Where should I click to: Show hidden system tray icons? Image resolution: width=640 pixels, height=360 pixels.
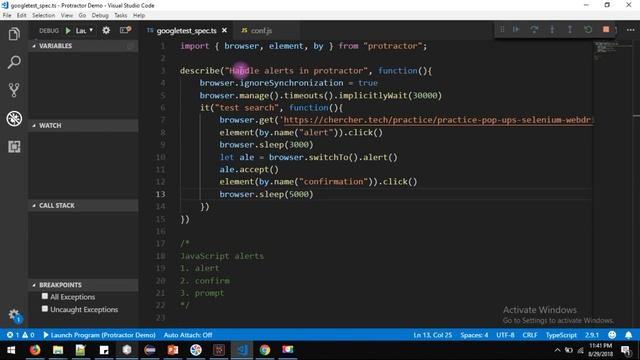pyautogui.click(x=557, y=350)
